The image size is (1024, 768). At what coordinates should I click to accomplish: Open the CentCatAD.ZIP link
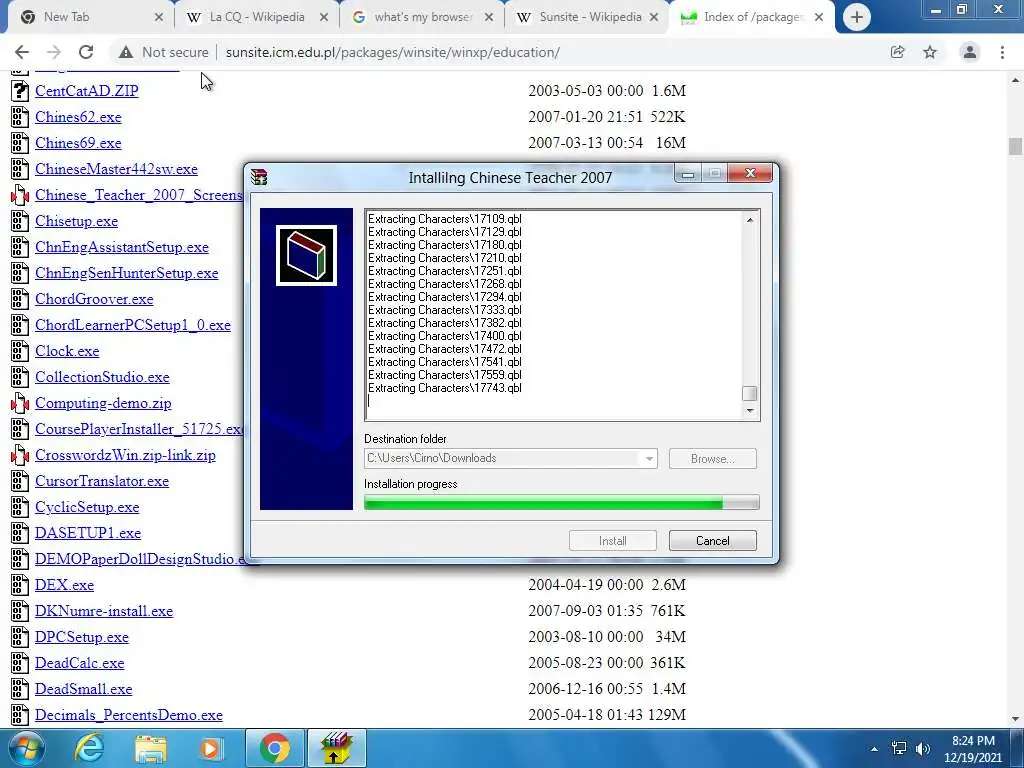coord(87,91)
